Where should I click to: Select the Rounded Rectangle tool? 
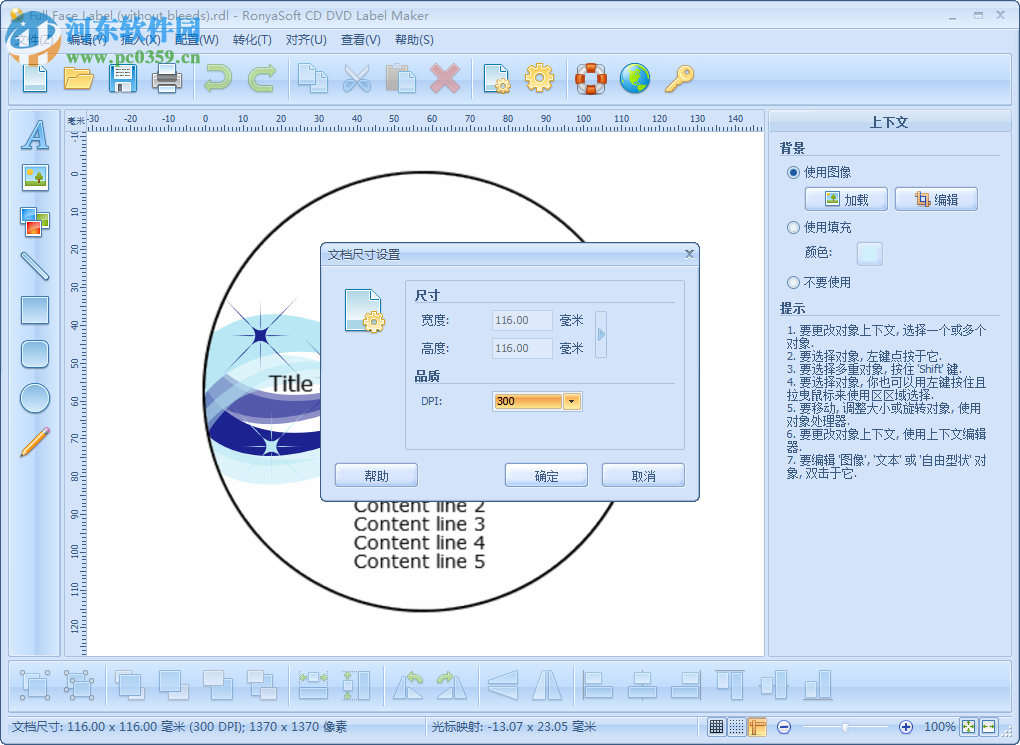34,355
